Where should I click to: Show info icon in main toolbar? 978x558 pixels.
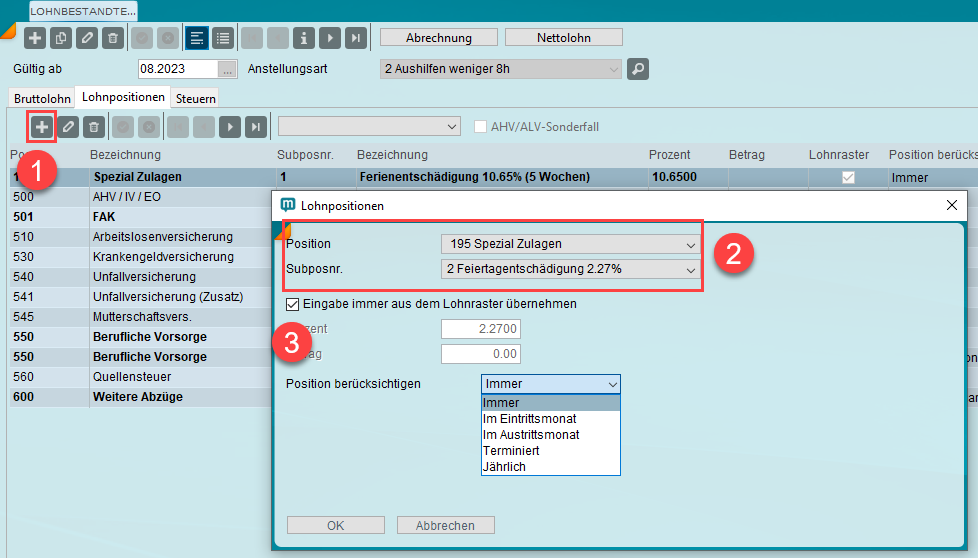(x=304, y=38)
